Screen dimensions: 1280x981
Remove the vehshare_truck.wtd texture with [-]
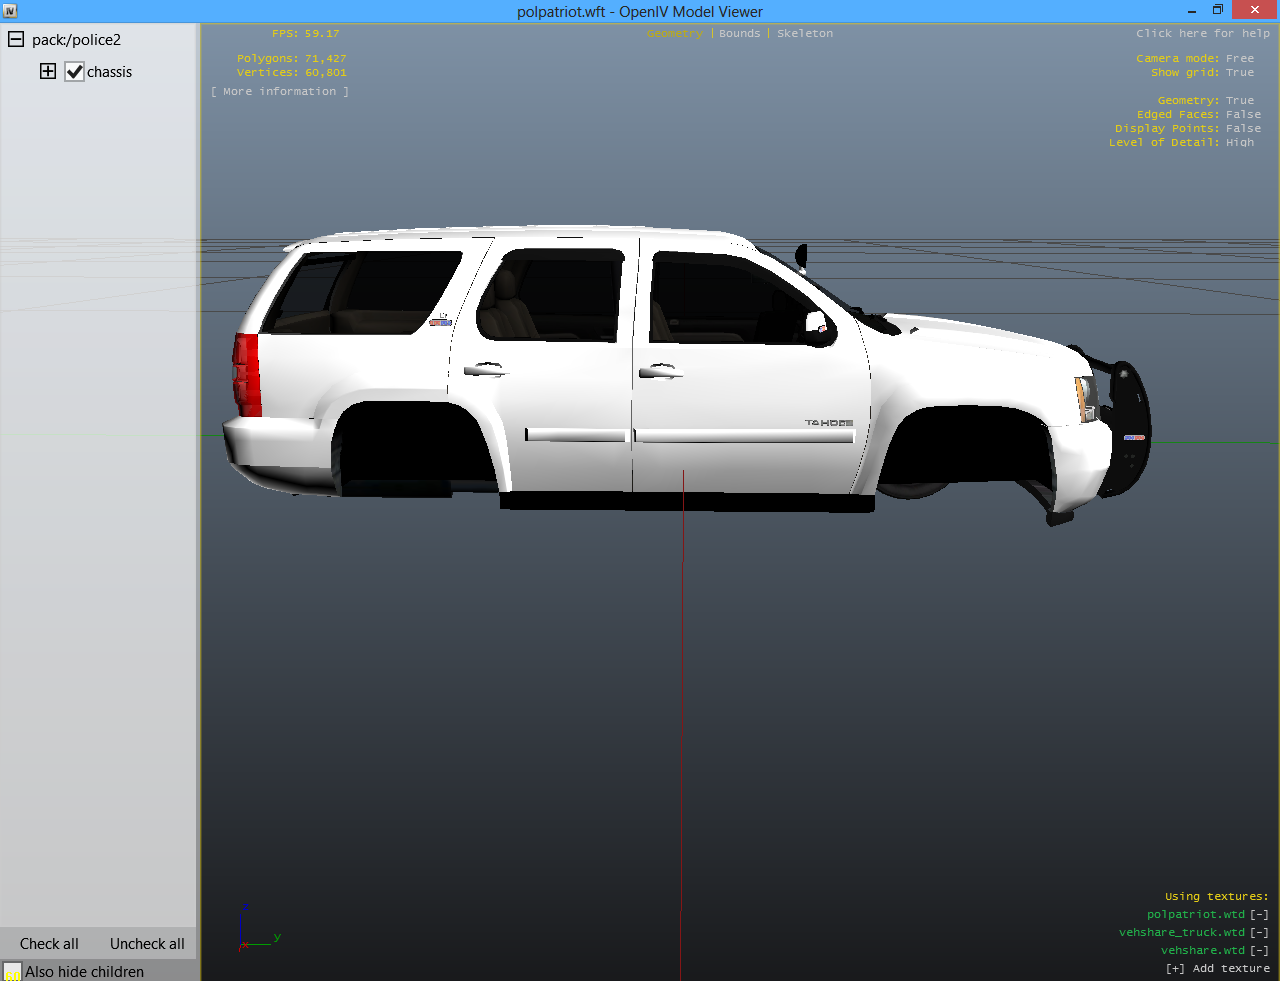pos(1259,933)
